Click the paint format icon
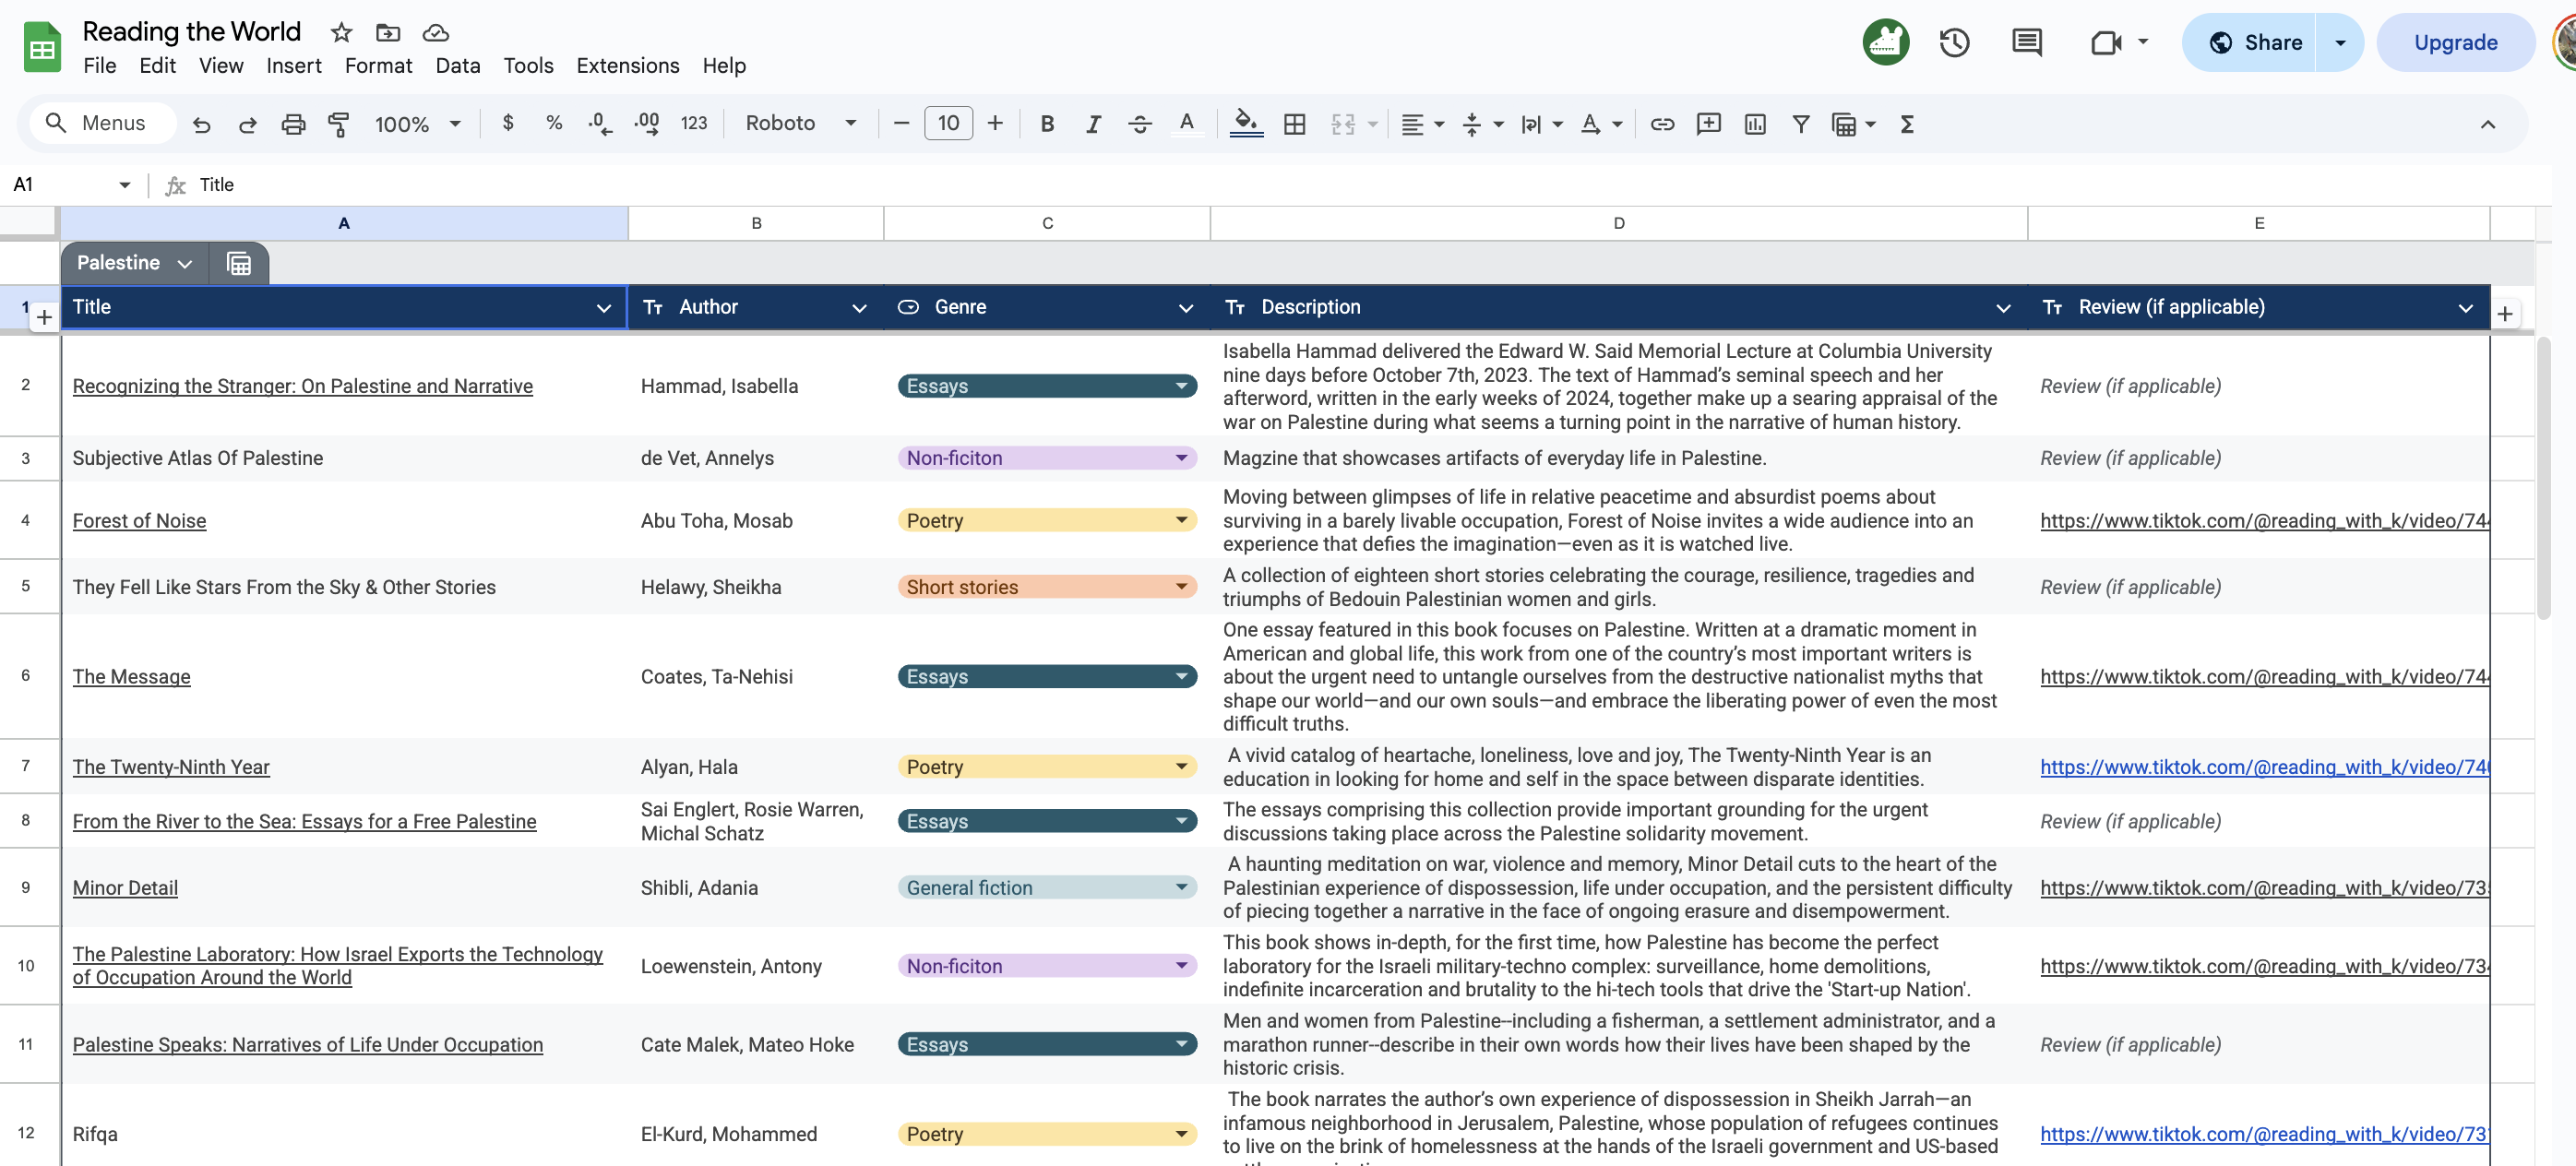Screen dimensions: 2576x1166 click(339, 124)
